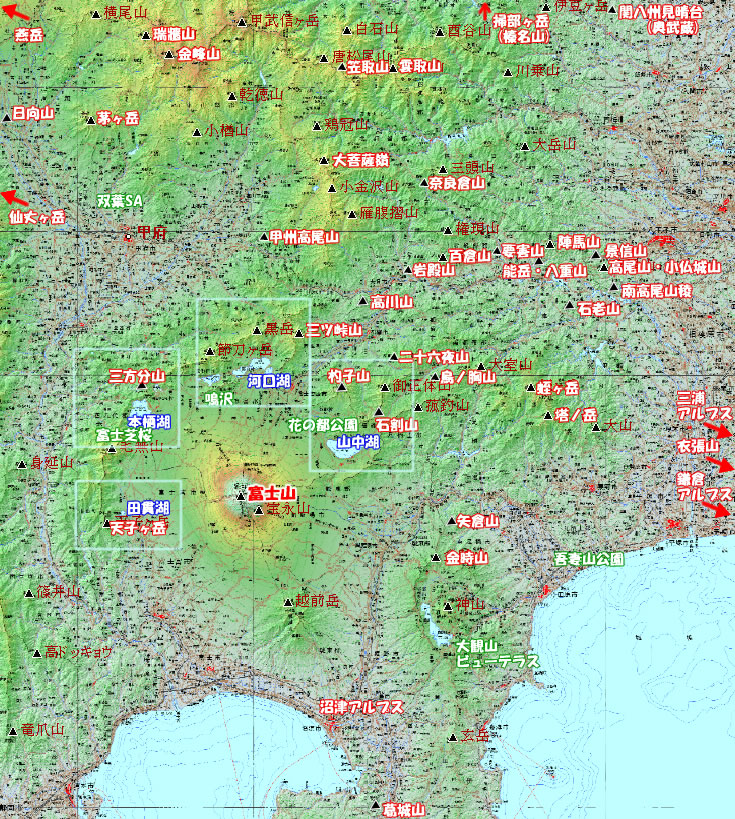The height and width of the screenshot is (819, 735).
Task: Select the blue 田貫湖 lake label
Action: (x=147, y=508)
